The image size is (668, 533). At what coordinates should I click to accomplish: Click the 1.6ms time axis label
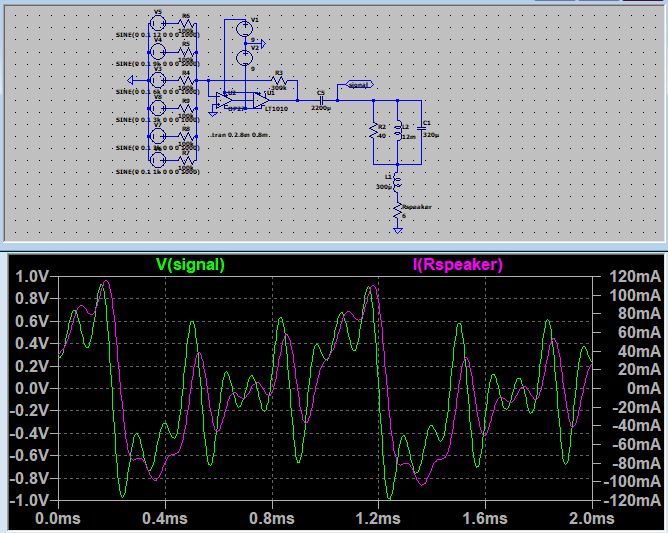(x=485, y=519)
